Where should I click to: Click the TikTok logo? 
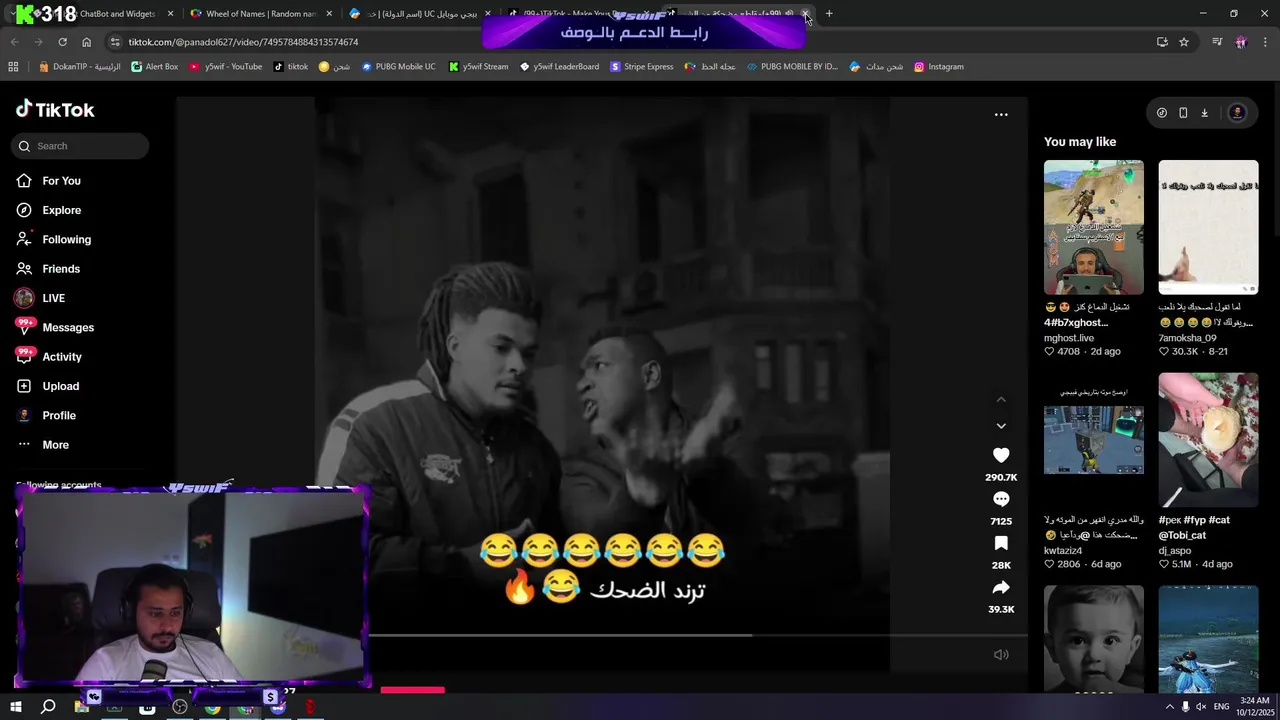pyautogui.click(x=55, y=110)
